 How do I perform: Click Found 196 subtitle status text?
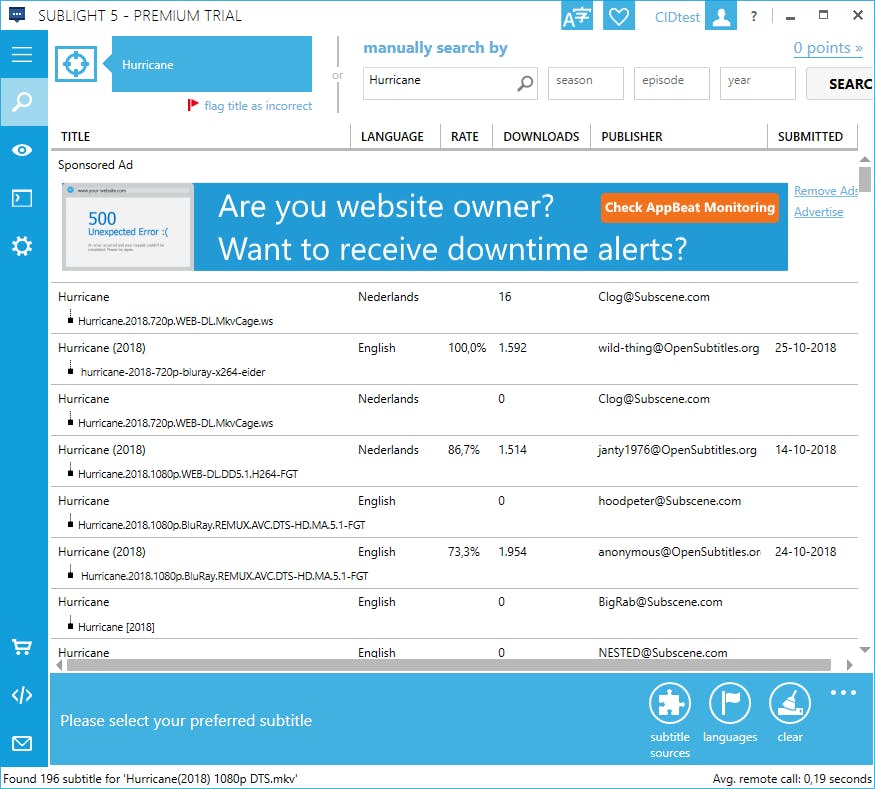tap(150, 778)
